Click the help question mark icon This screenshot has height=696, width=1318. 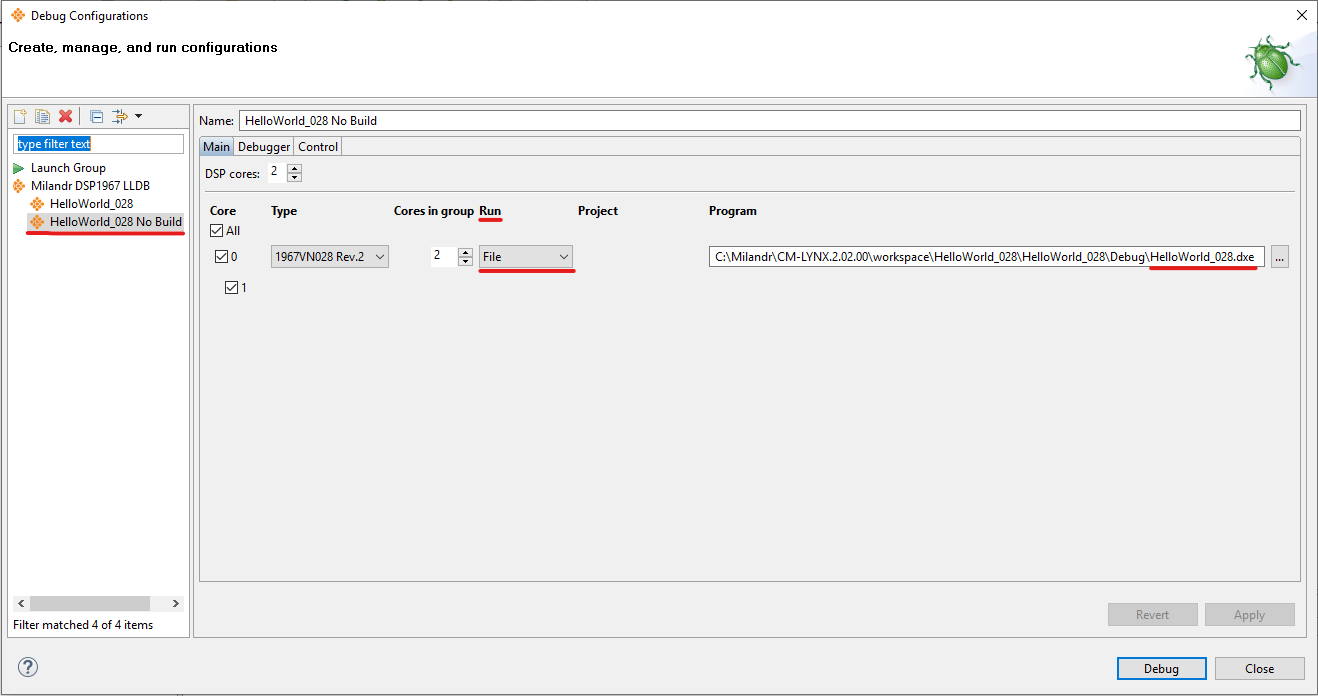tap(28, 668)
